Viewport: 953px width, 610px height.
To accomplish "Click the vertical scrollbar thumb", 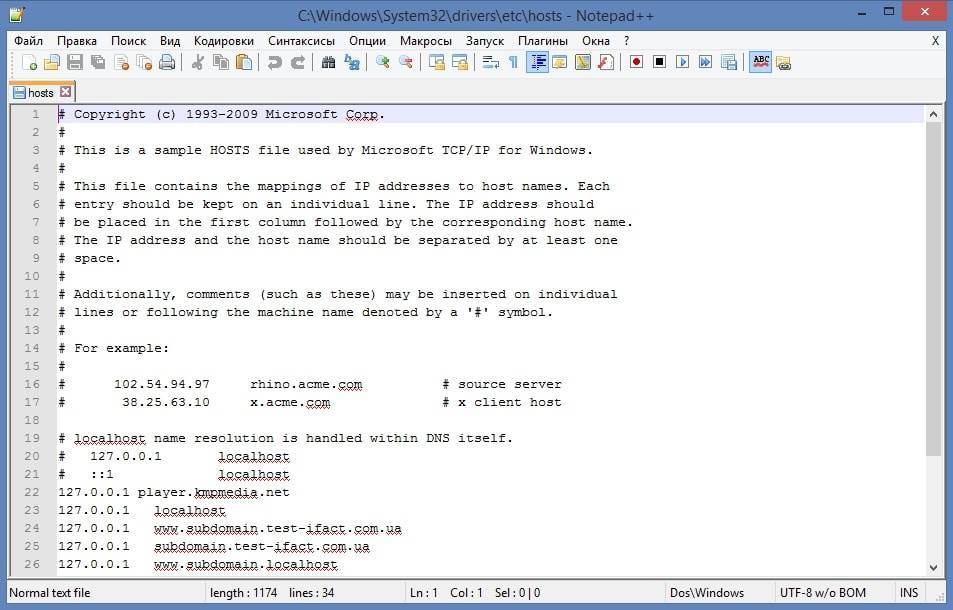I will click(x=933, y=289).
